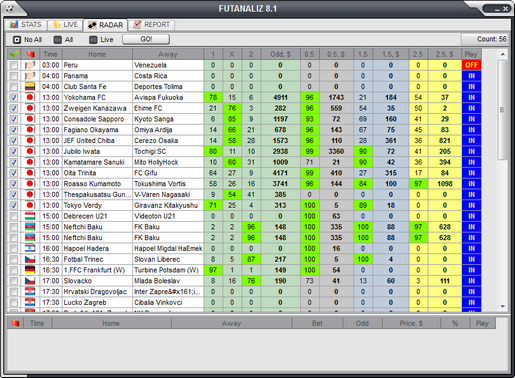Select the Jubilo Iwata team name

point(82,151)
